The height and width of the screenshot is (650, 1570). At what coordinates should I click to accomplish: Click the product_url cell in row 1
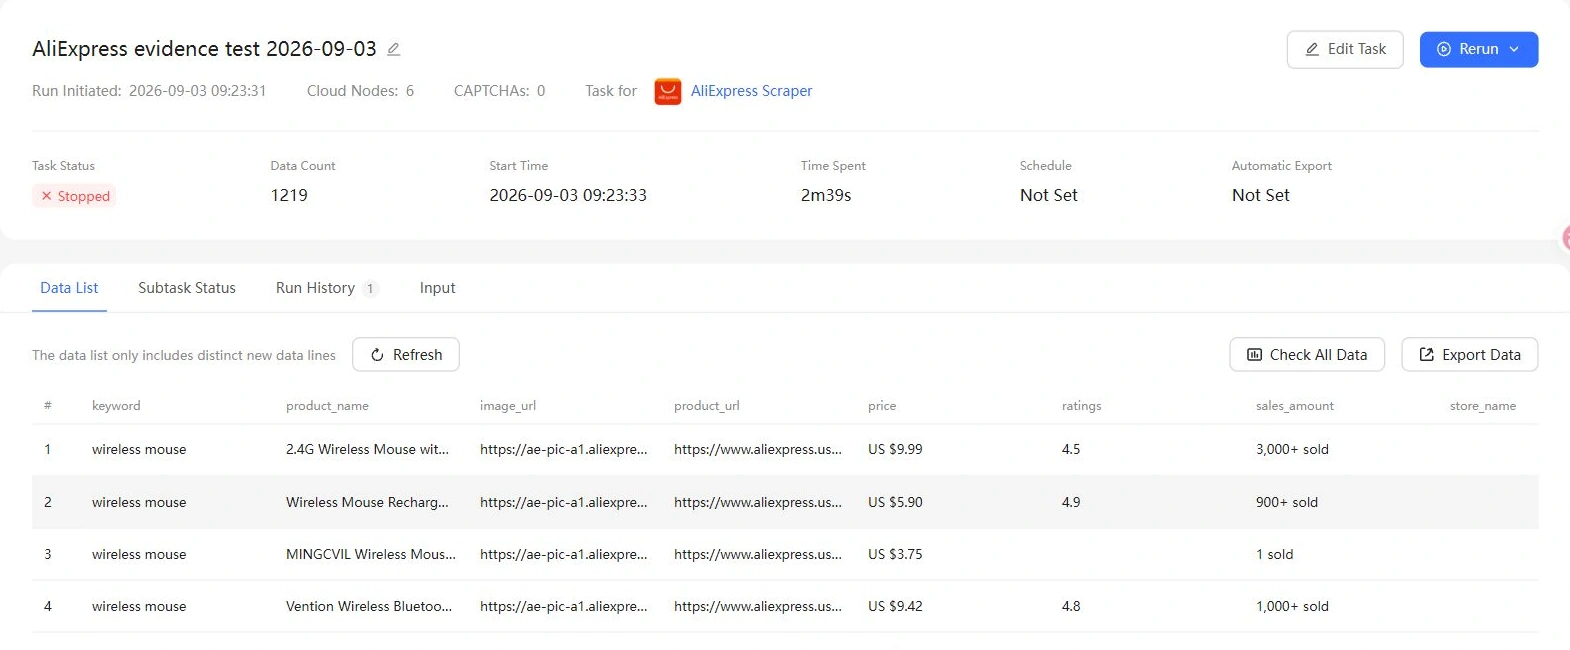[758, 450]
